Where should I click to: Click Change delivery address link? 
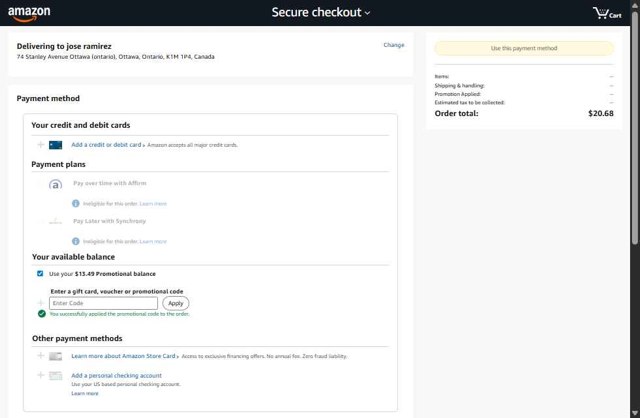[393, 45]
